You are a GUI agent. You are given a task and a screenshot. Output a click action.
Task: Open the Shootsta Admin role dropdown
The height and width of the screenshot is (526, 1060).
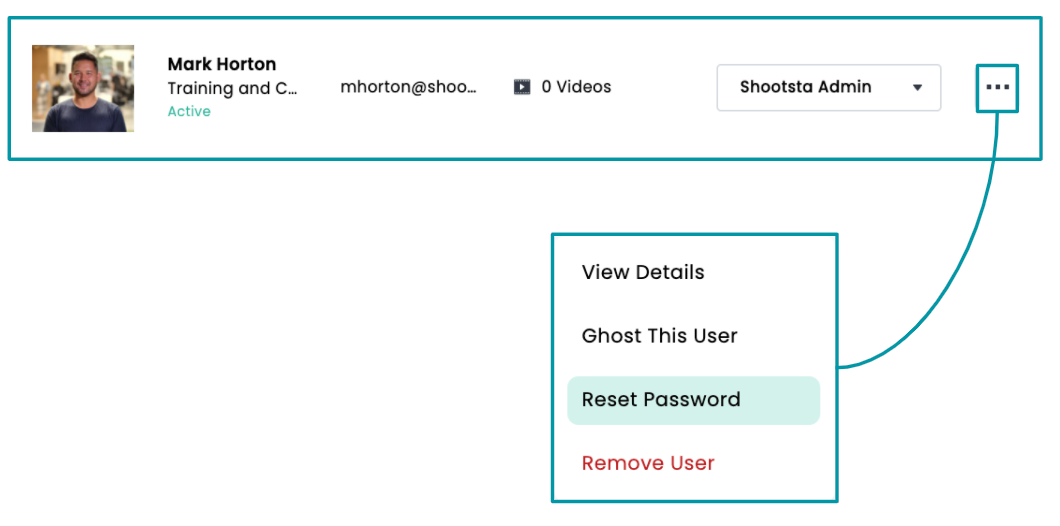click(828, 87)
